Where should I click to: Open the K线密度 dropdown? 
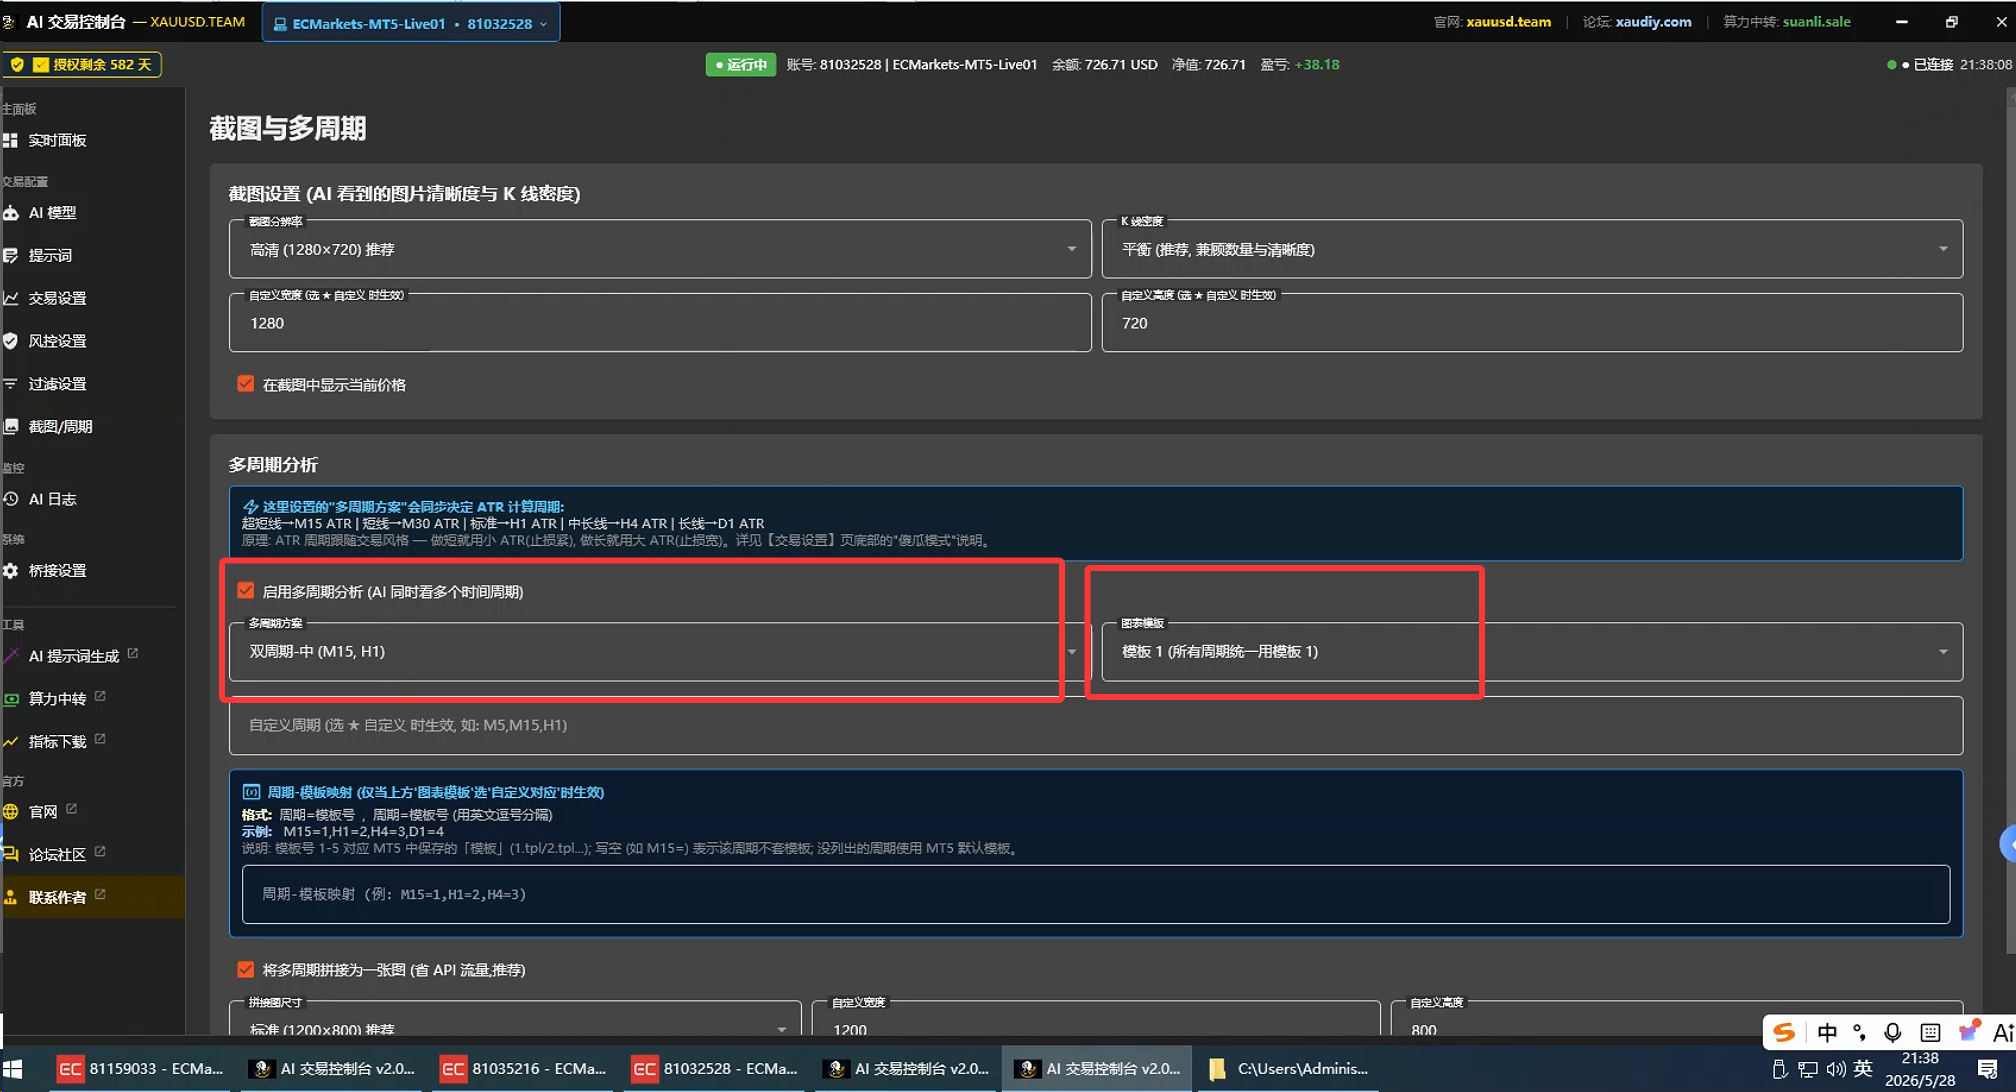point(1532,249)
